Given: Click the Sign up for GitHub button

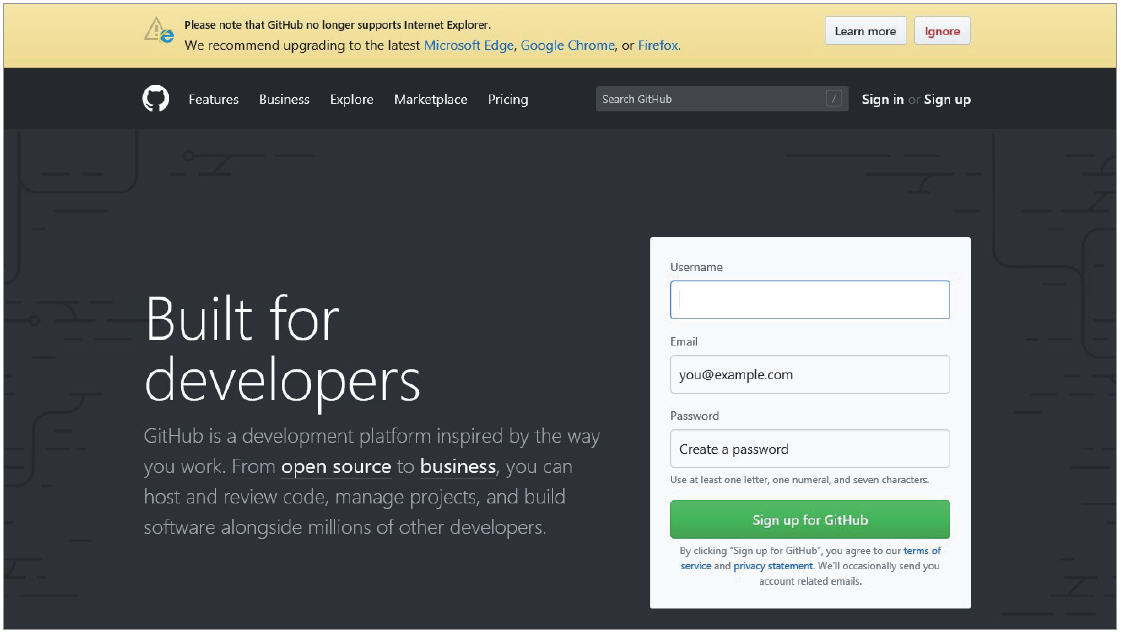Looking at the screenshot, I should coord(810,520).
